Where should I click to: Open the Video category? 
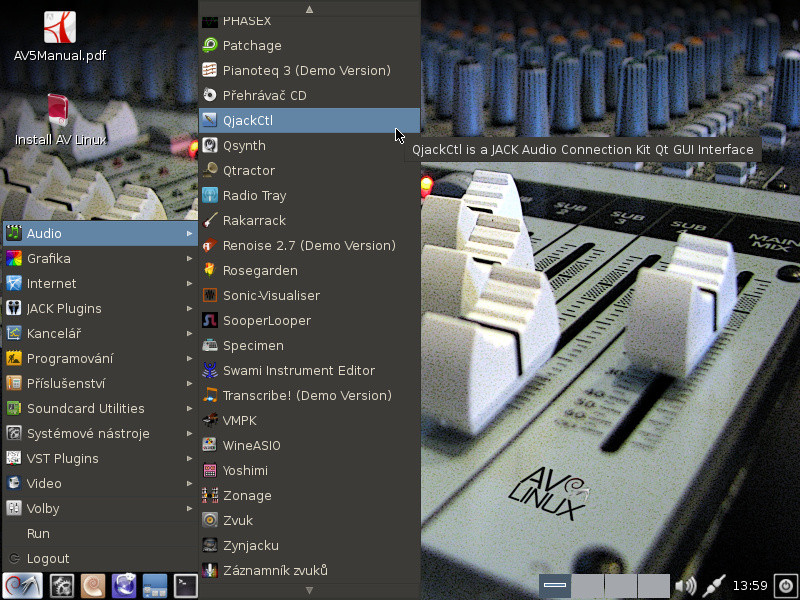[x=100, y=483]
